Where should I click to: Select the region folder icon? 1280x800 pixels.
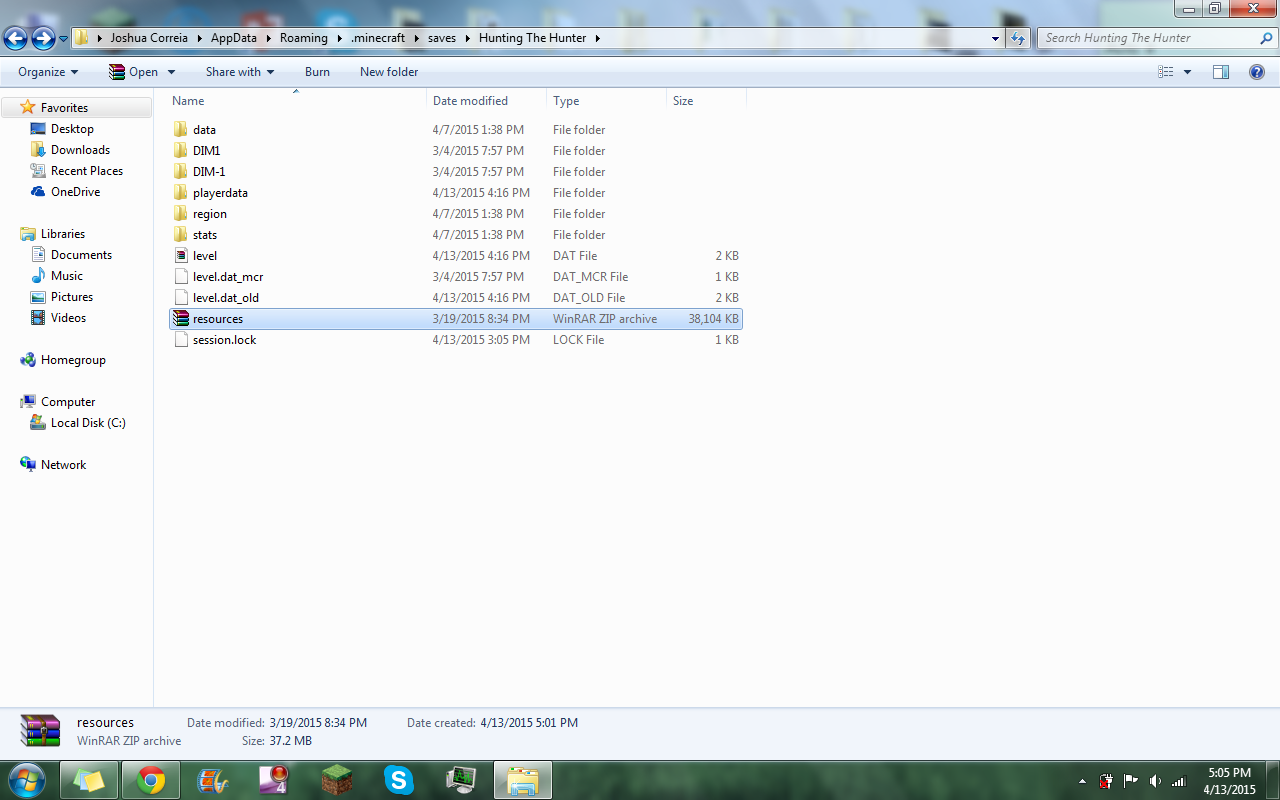pos(180,214)
